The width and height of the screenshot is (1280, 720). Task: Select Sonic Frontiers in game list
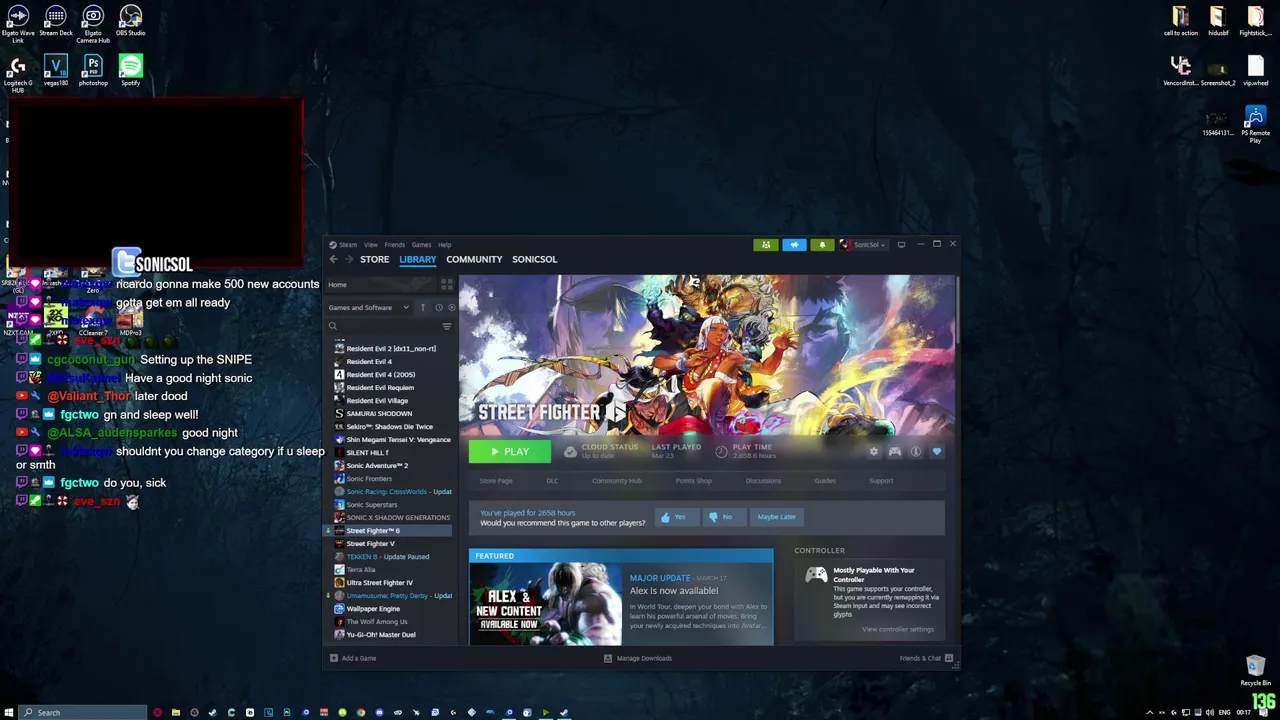(369, 479)
